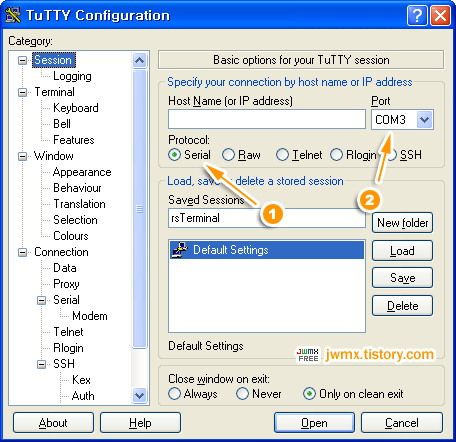The image size is (456, 442).
Task: Select the Window category
Action: tap(54, 156)
